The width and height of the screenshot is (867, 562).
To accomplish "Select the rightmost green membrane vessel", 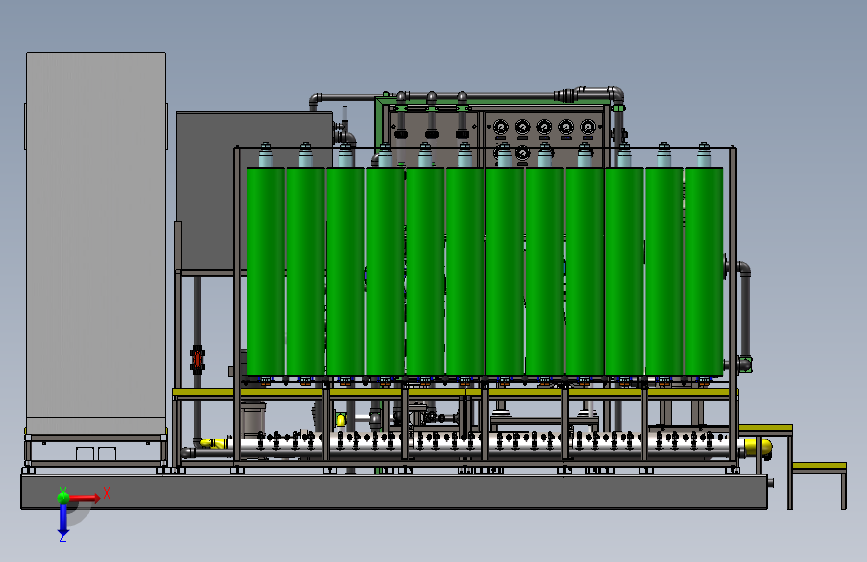I will (703, 271).
